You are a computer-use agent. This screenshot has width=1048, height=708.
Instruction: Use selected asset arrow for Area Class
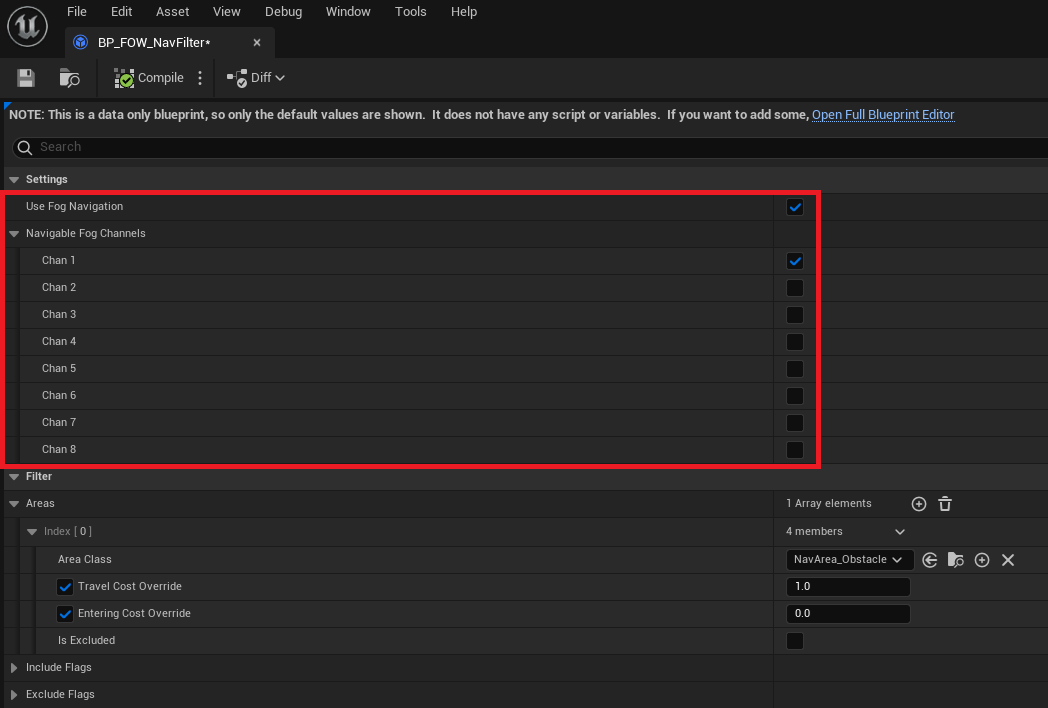click(x=930, y=560)
